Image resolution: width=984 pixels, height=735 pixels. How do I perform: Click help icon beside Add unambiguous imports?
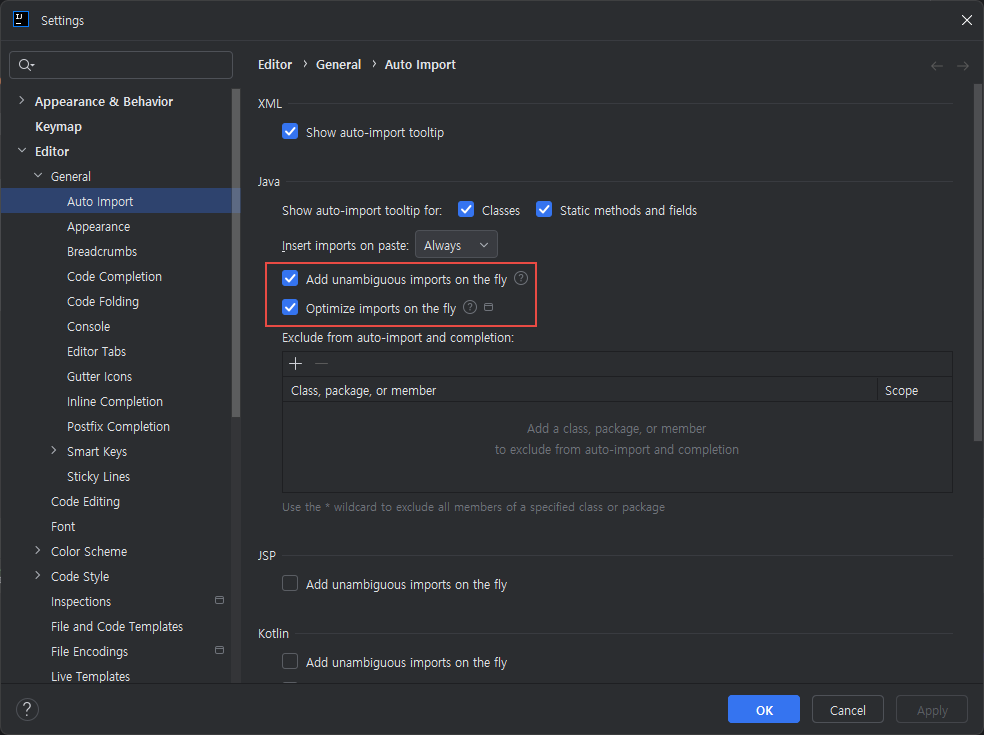pos(521,279)
